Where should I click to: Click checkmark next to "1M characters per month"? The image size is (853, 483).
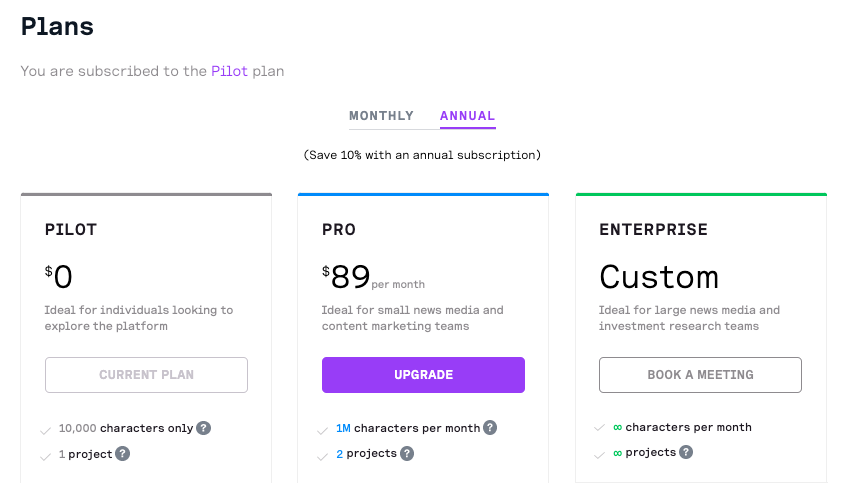[322, 431]
